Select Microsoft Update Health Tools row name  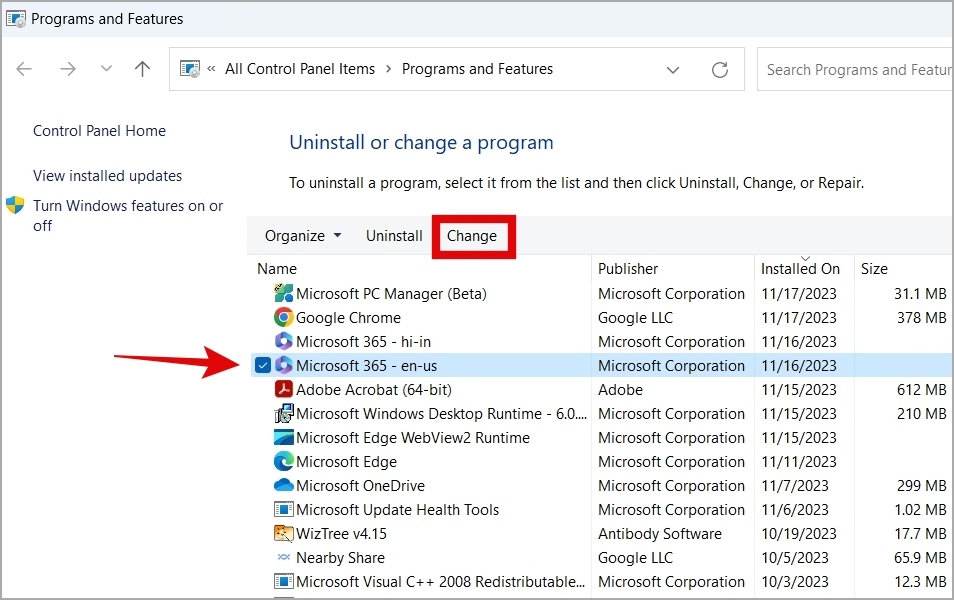pos(398,509)
